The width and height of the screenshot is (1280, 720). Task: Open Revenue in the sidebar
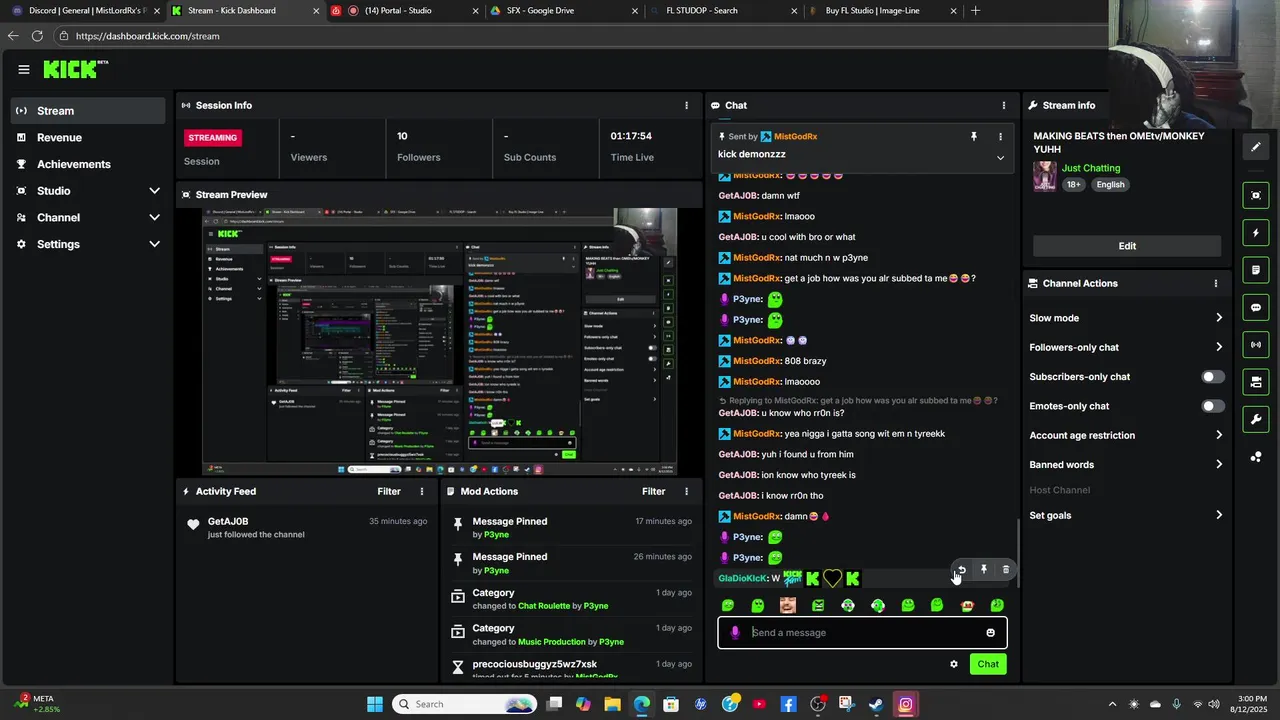click(x=88, y=137)
